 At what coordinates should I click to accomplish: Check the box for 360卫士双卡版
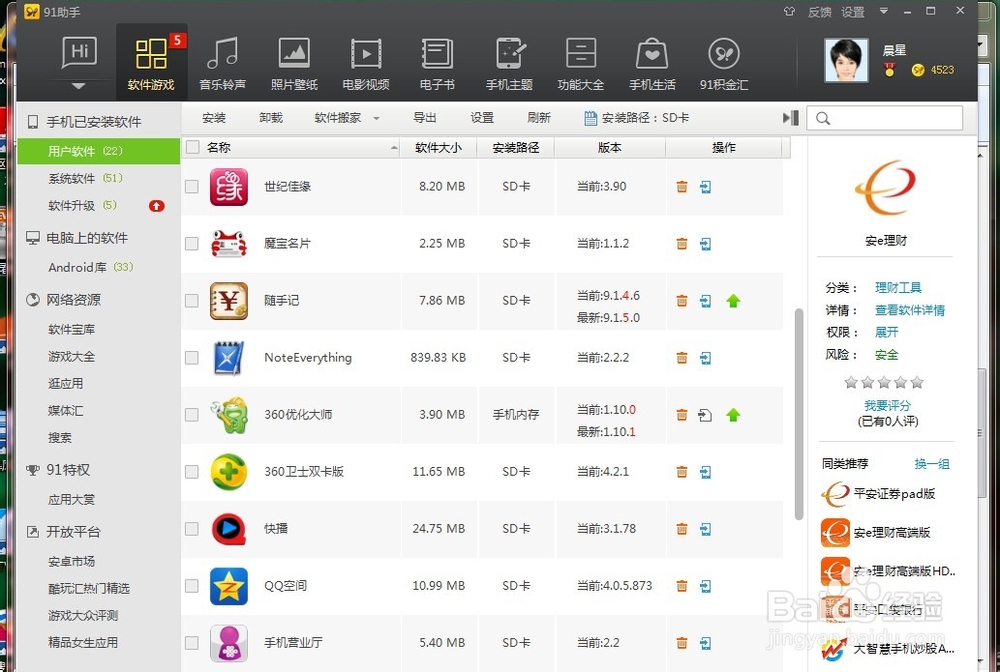tap(191, 472)
